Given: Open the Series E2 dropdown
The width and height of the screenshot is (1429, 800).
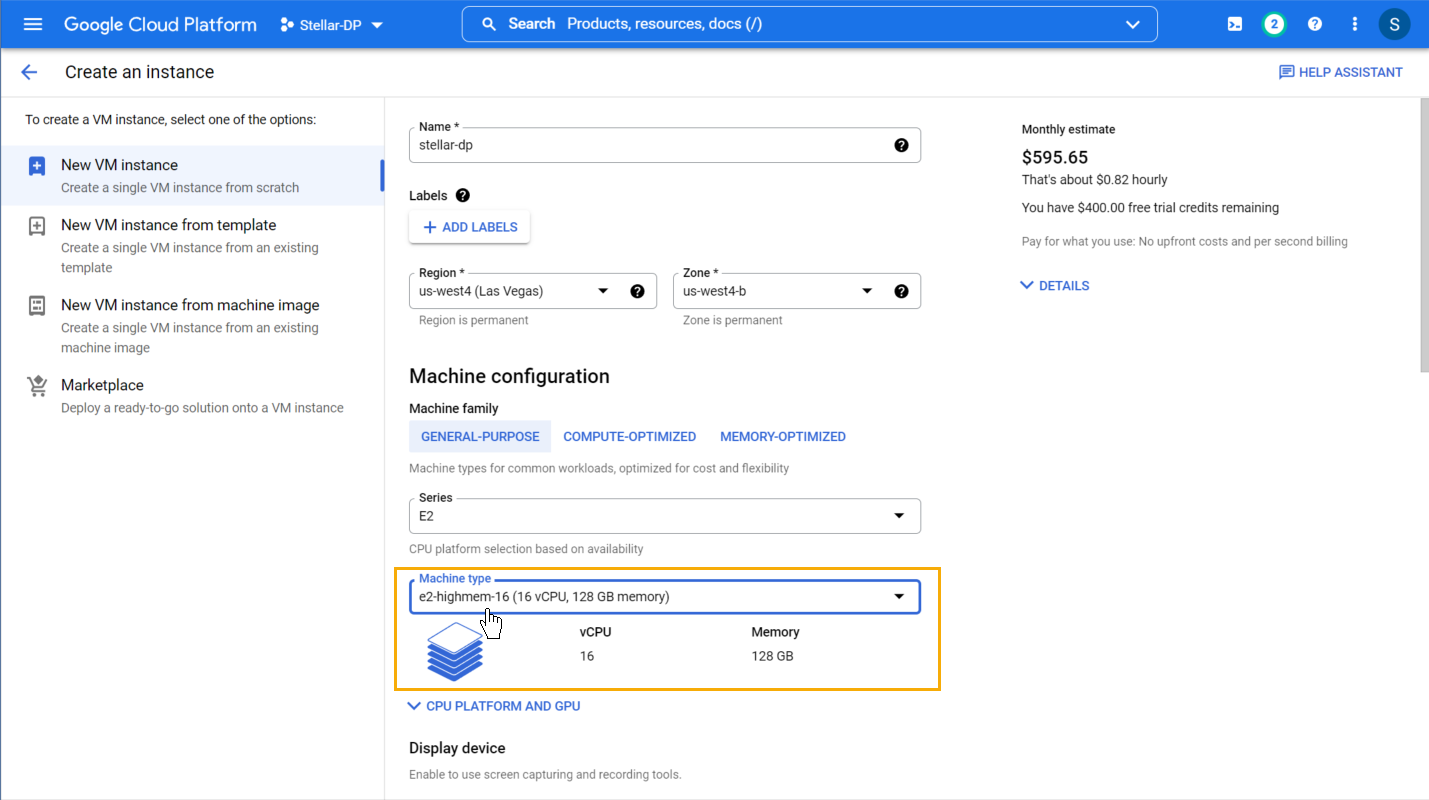Looking at the screenshot, I should pyautogui.click(x=664, y=516).
